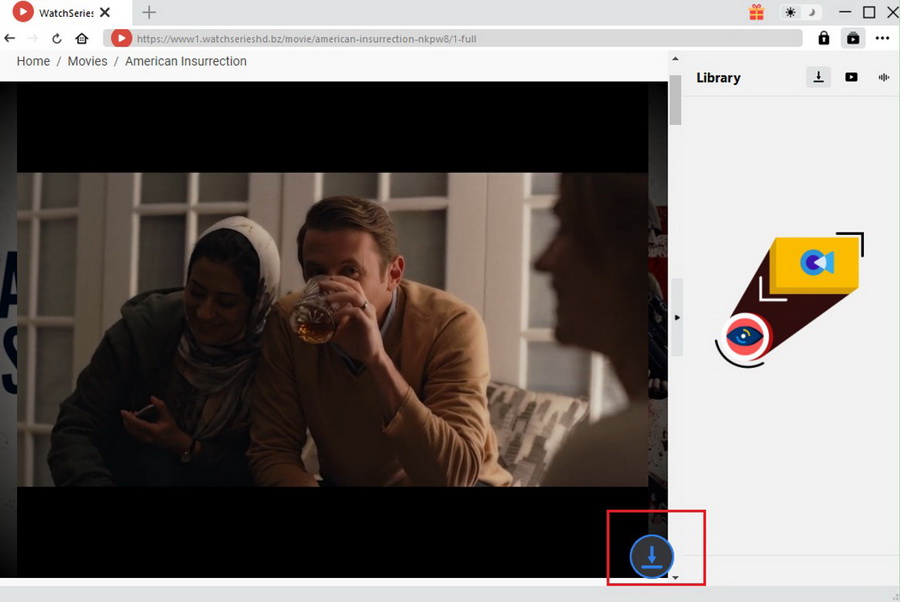900x602 pixels.
Task: Click the Movies breadcrumb link
Action: click(87, 61)
